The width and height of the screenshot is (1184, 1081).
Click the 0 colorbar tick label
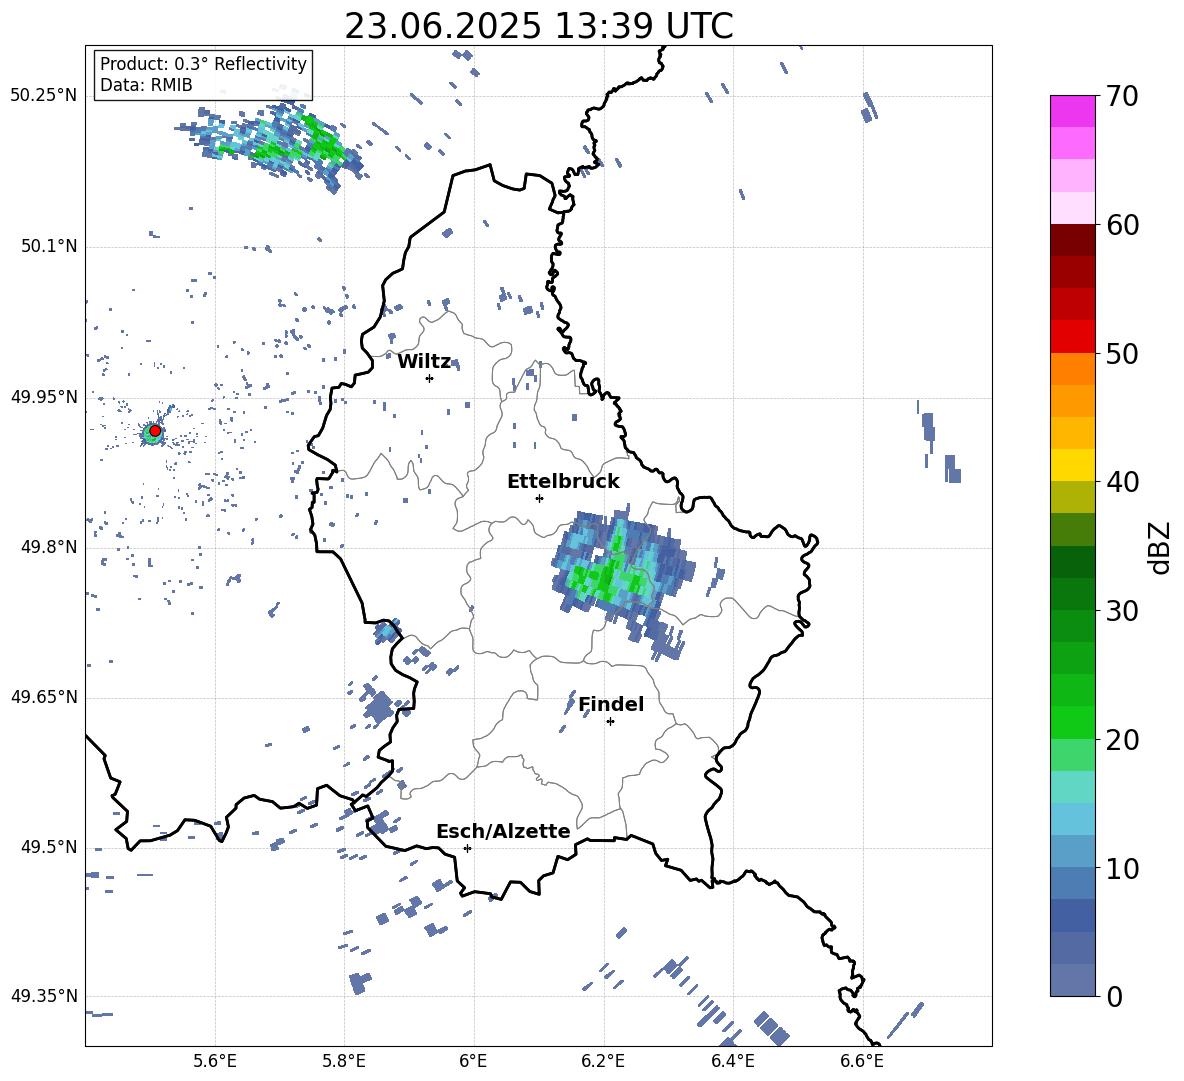click(1114, 996)
